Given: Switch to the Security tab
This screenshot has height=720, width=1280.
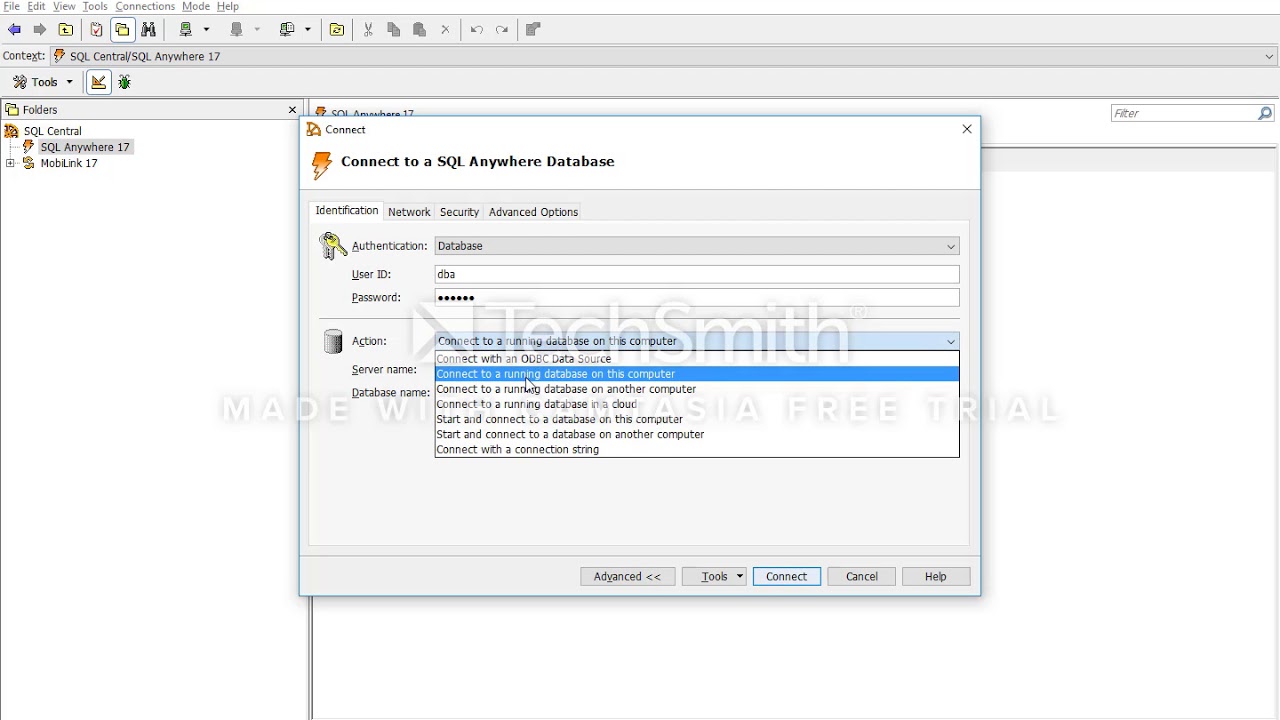Looking at the screenshot, I should coord(459,212).
